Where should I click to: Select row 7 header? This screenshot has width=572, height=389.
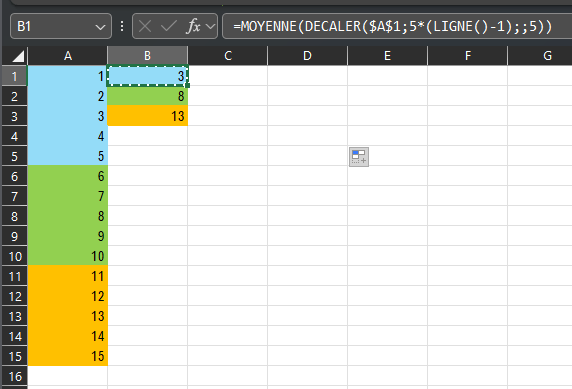(x=14, y=196)
